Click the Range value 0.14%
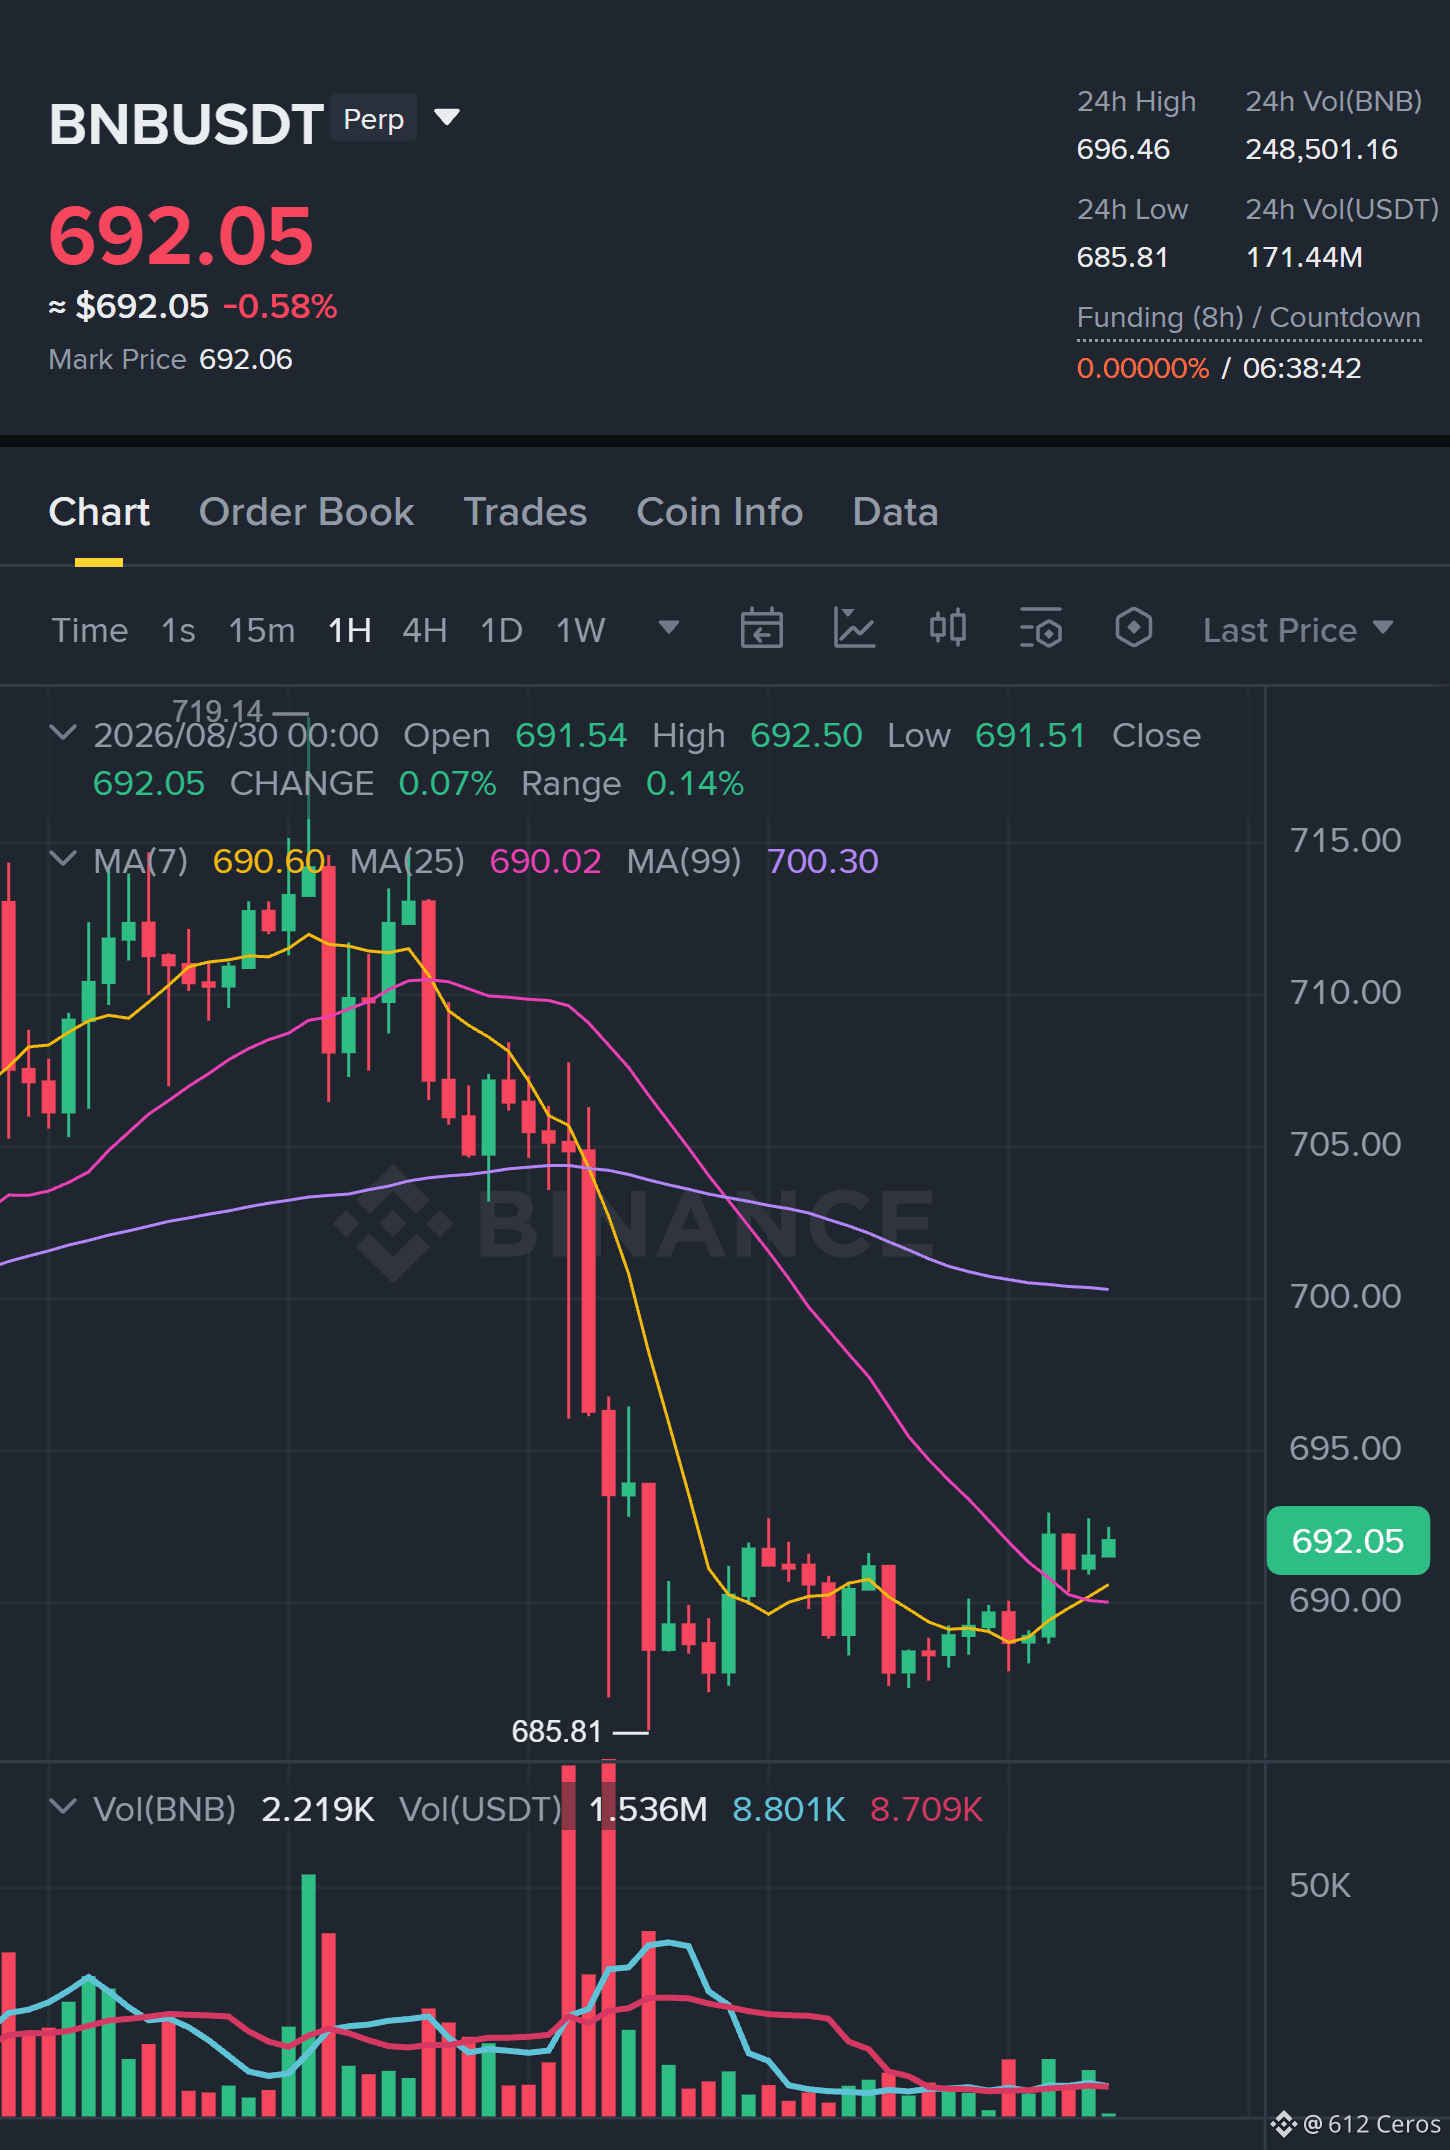 pyautogui.click(x=695, y=784)
